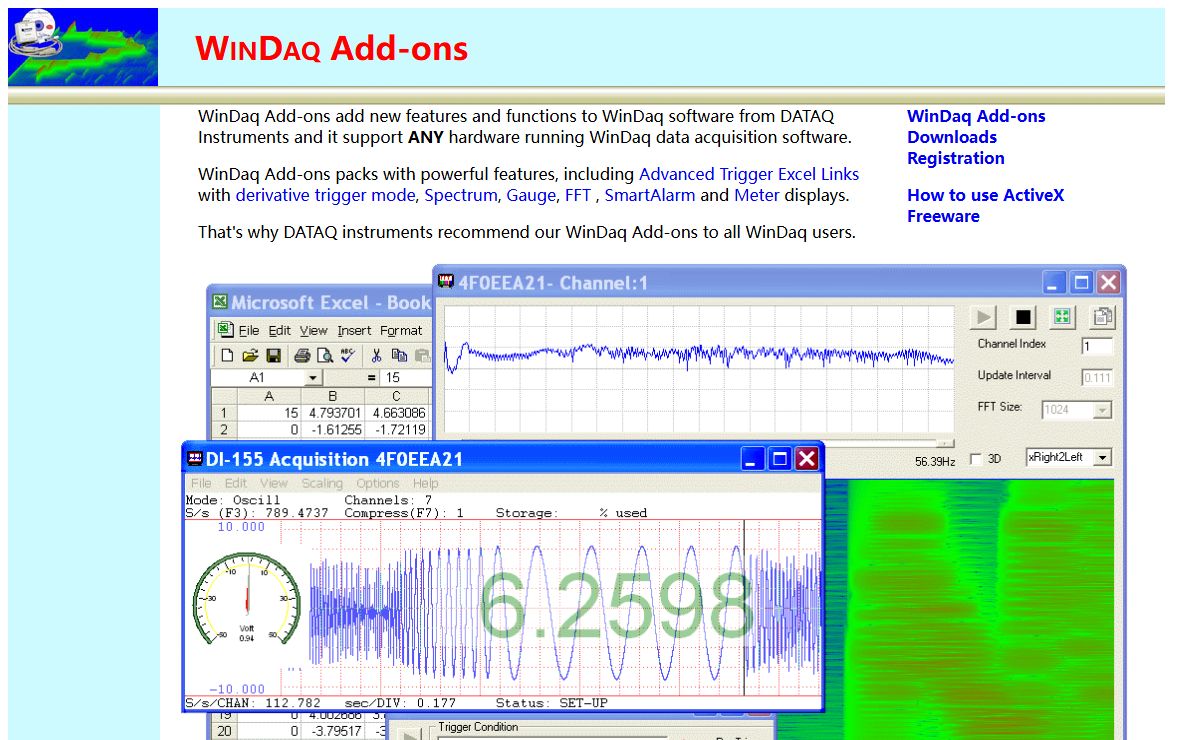Screen dimensions: 1200x740
Task: Click the play button in Channel:1 spectrum window
Action: (x=984, y=317)
